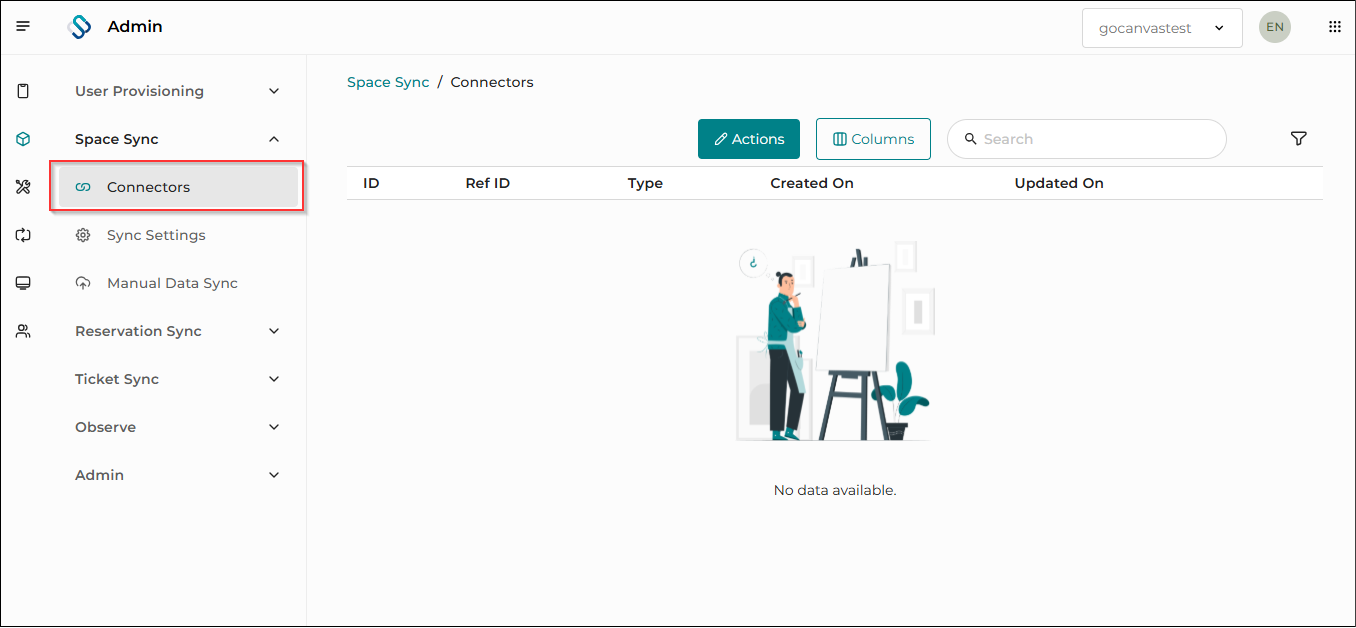
Task: Expand the Ticket Sync section
Action: coord(178,379)
